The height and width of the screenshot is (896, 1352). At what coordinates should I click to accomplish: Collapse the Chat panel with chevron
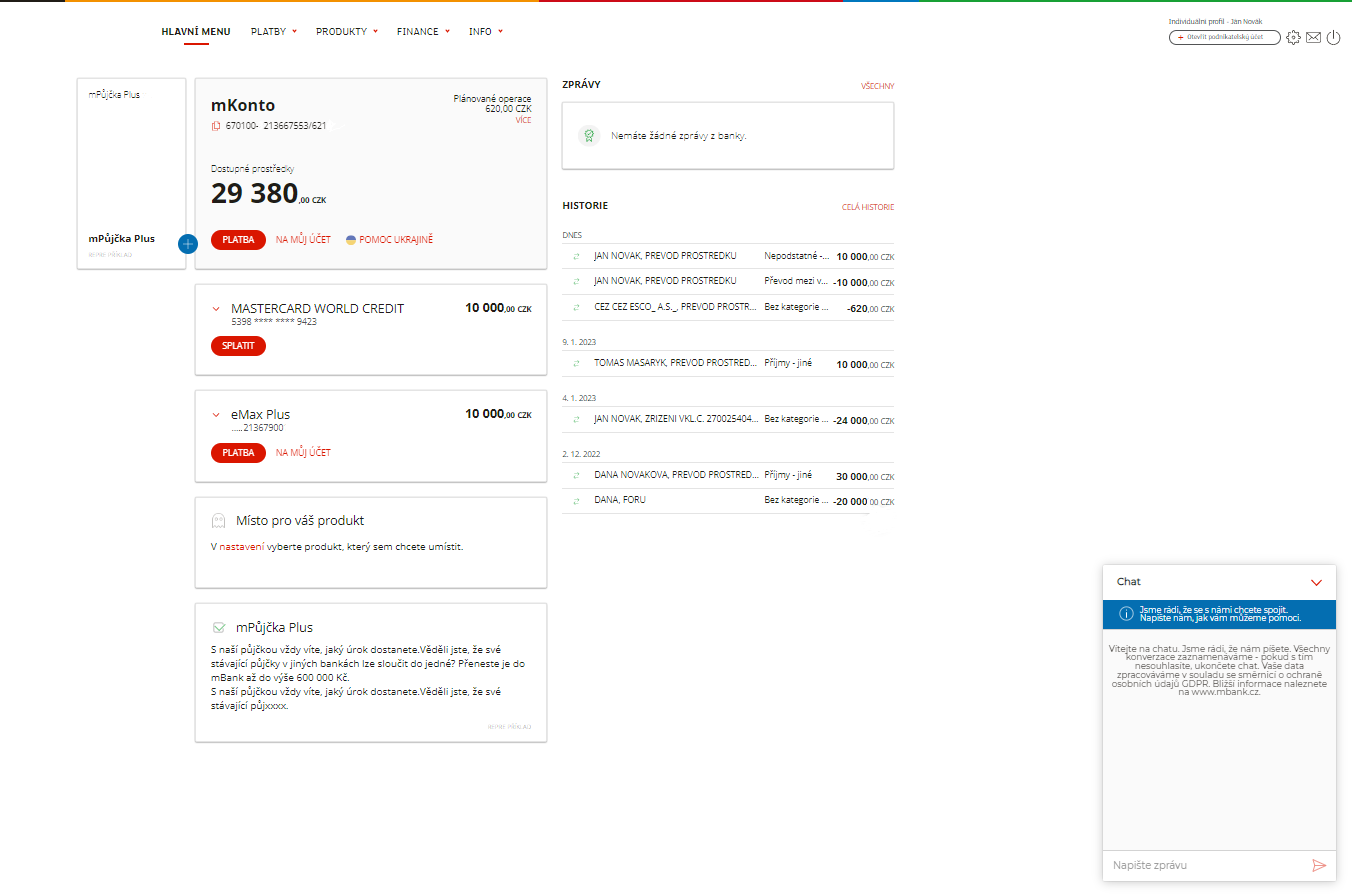point(1316,582)
